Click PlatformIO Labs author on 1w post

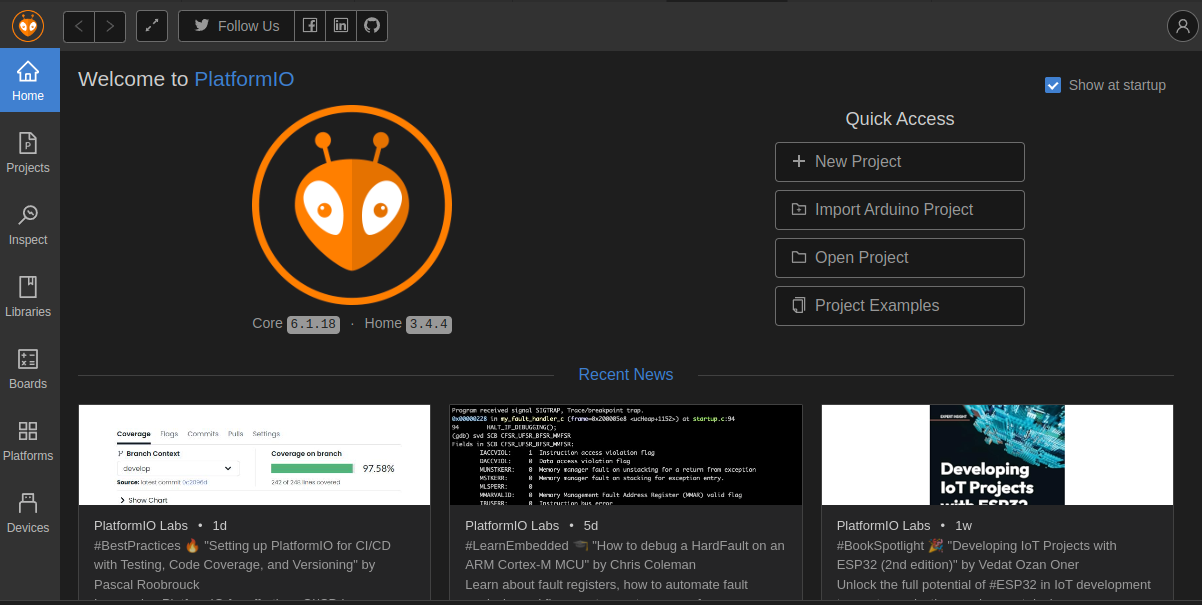pos(884,525)
